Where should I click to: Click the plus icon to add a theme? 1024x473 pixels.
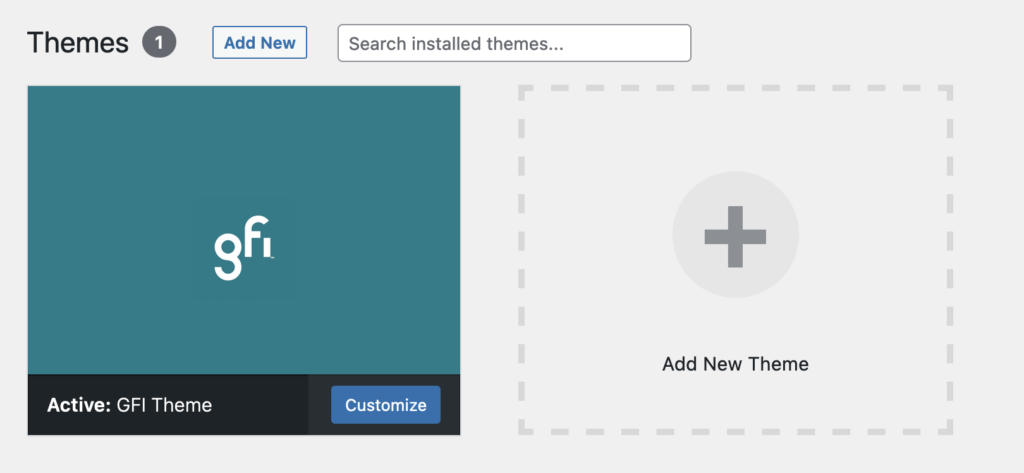pos(735,237)
